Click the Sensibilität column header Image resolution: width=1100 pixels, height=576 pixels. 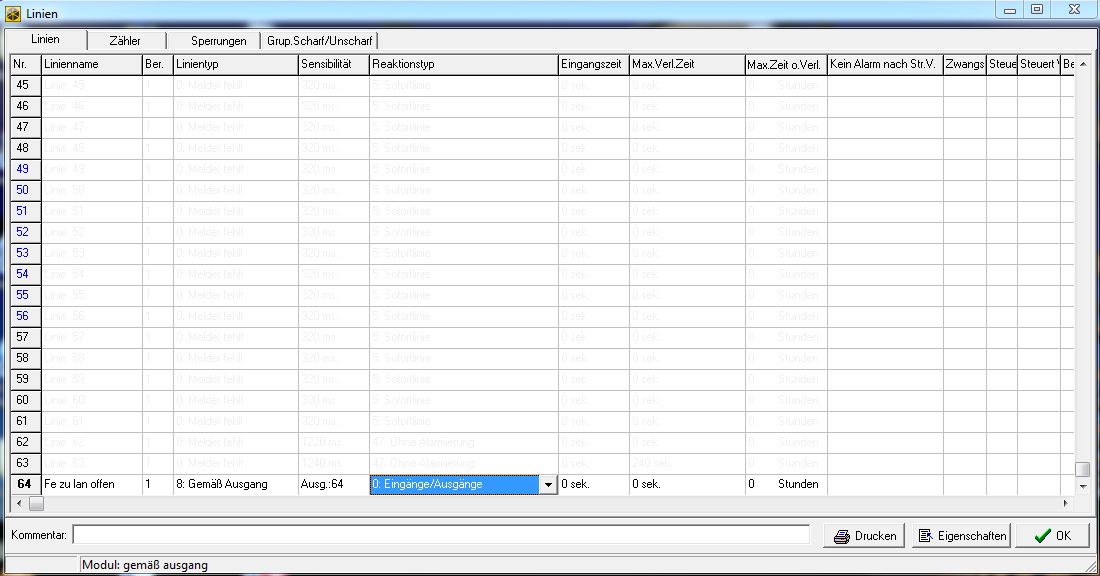(333, 64)
